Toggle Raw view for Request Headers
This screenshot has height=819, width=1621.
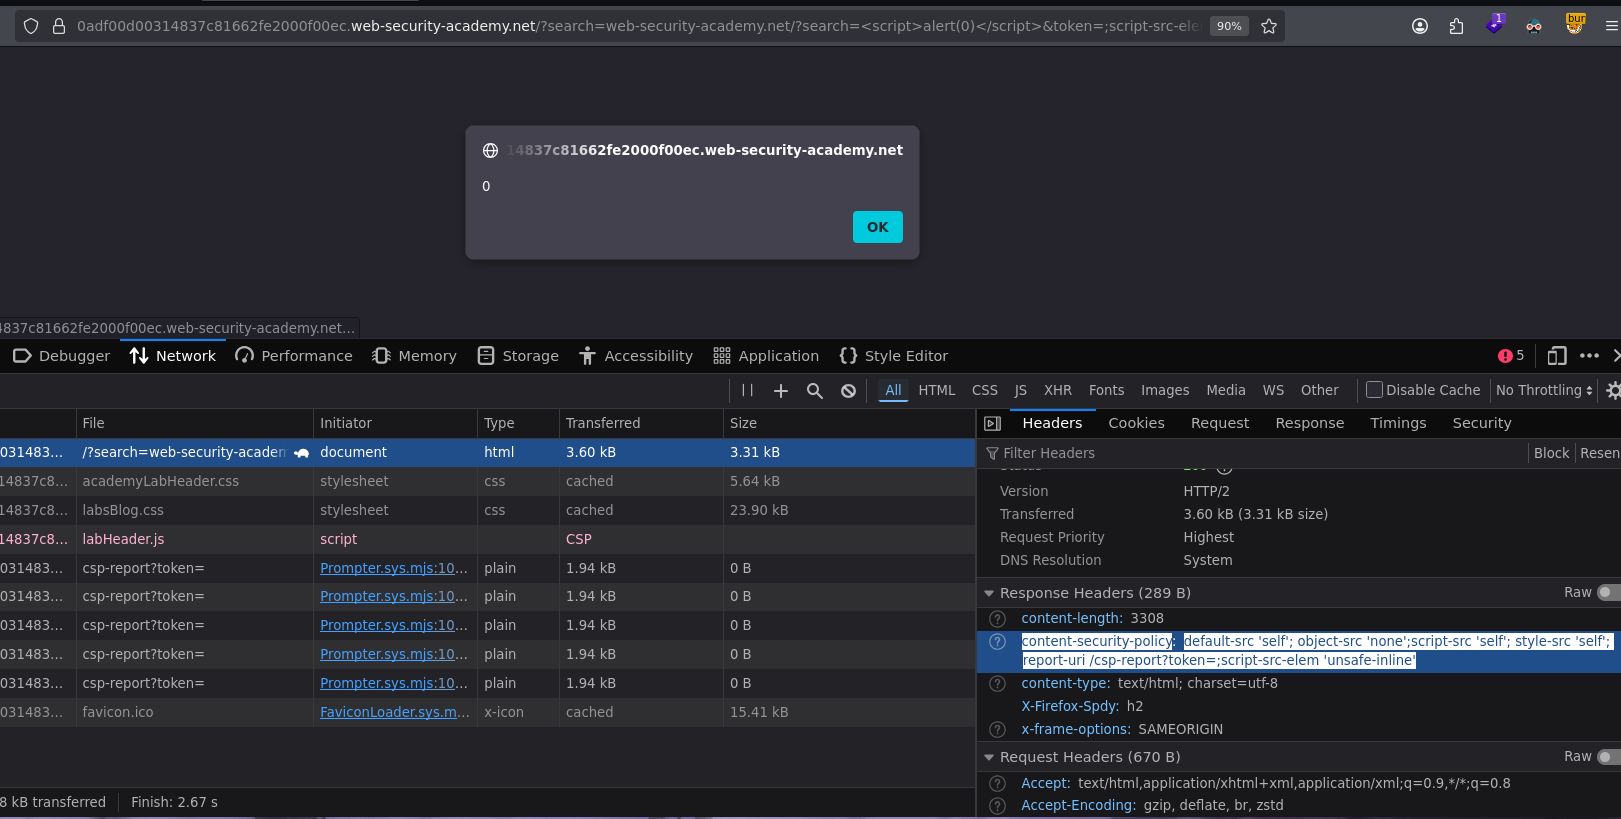click(x=1608, y=757)
